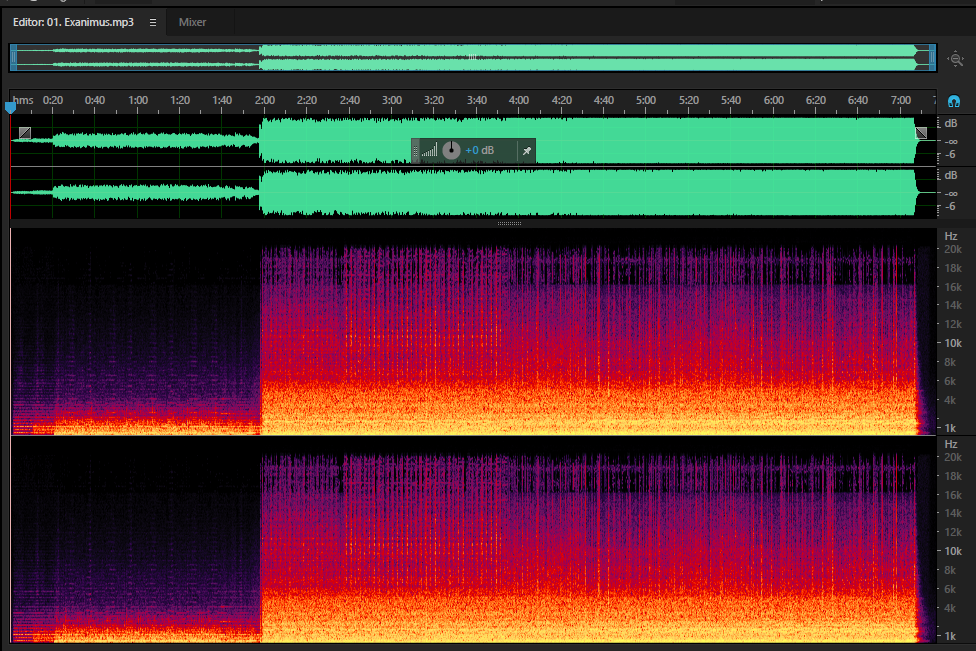Click the 1:00 mark on the time ruler
976x651 pixels.
(x=138, y=100)
